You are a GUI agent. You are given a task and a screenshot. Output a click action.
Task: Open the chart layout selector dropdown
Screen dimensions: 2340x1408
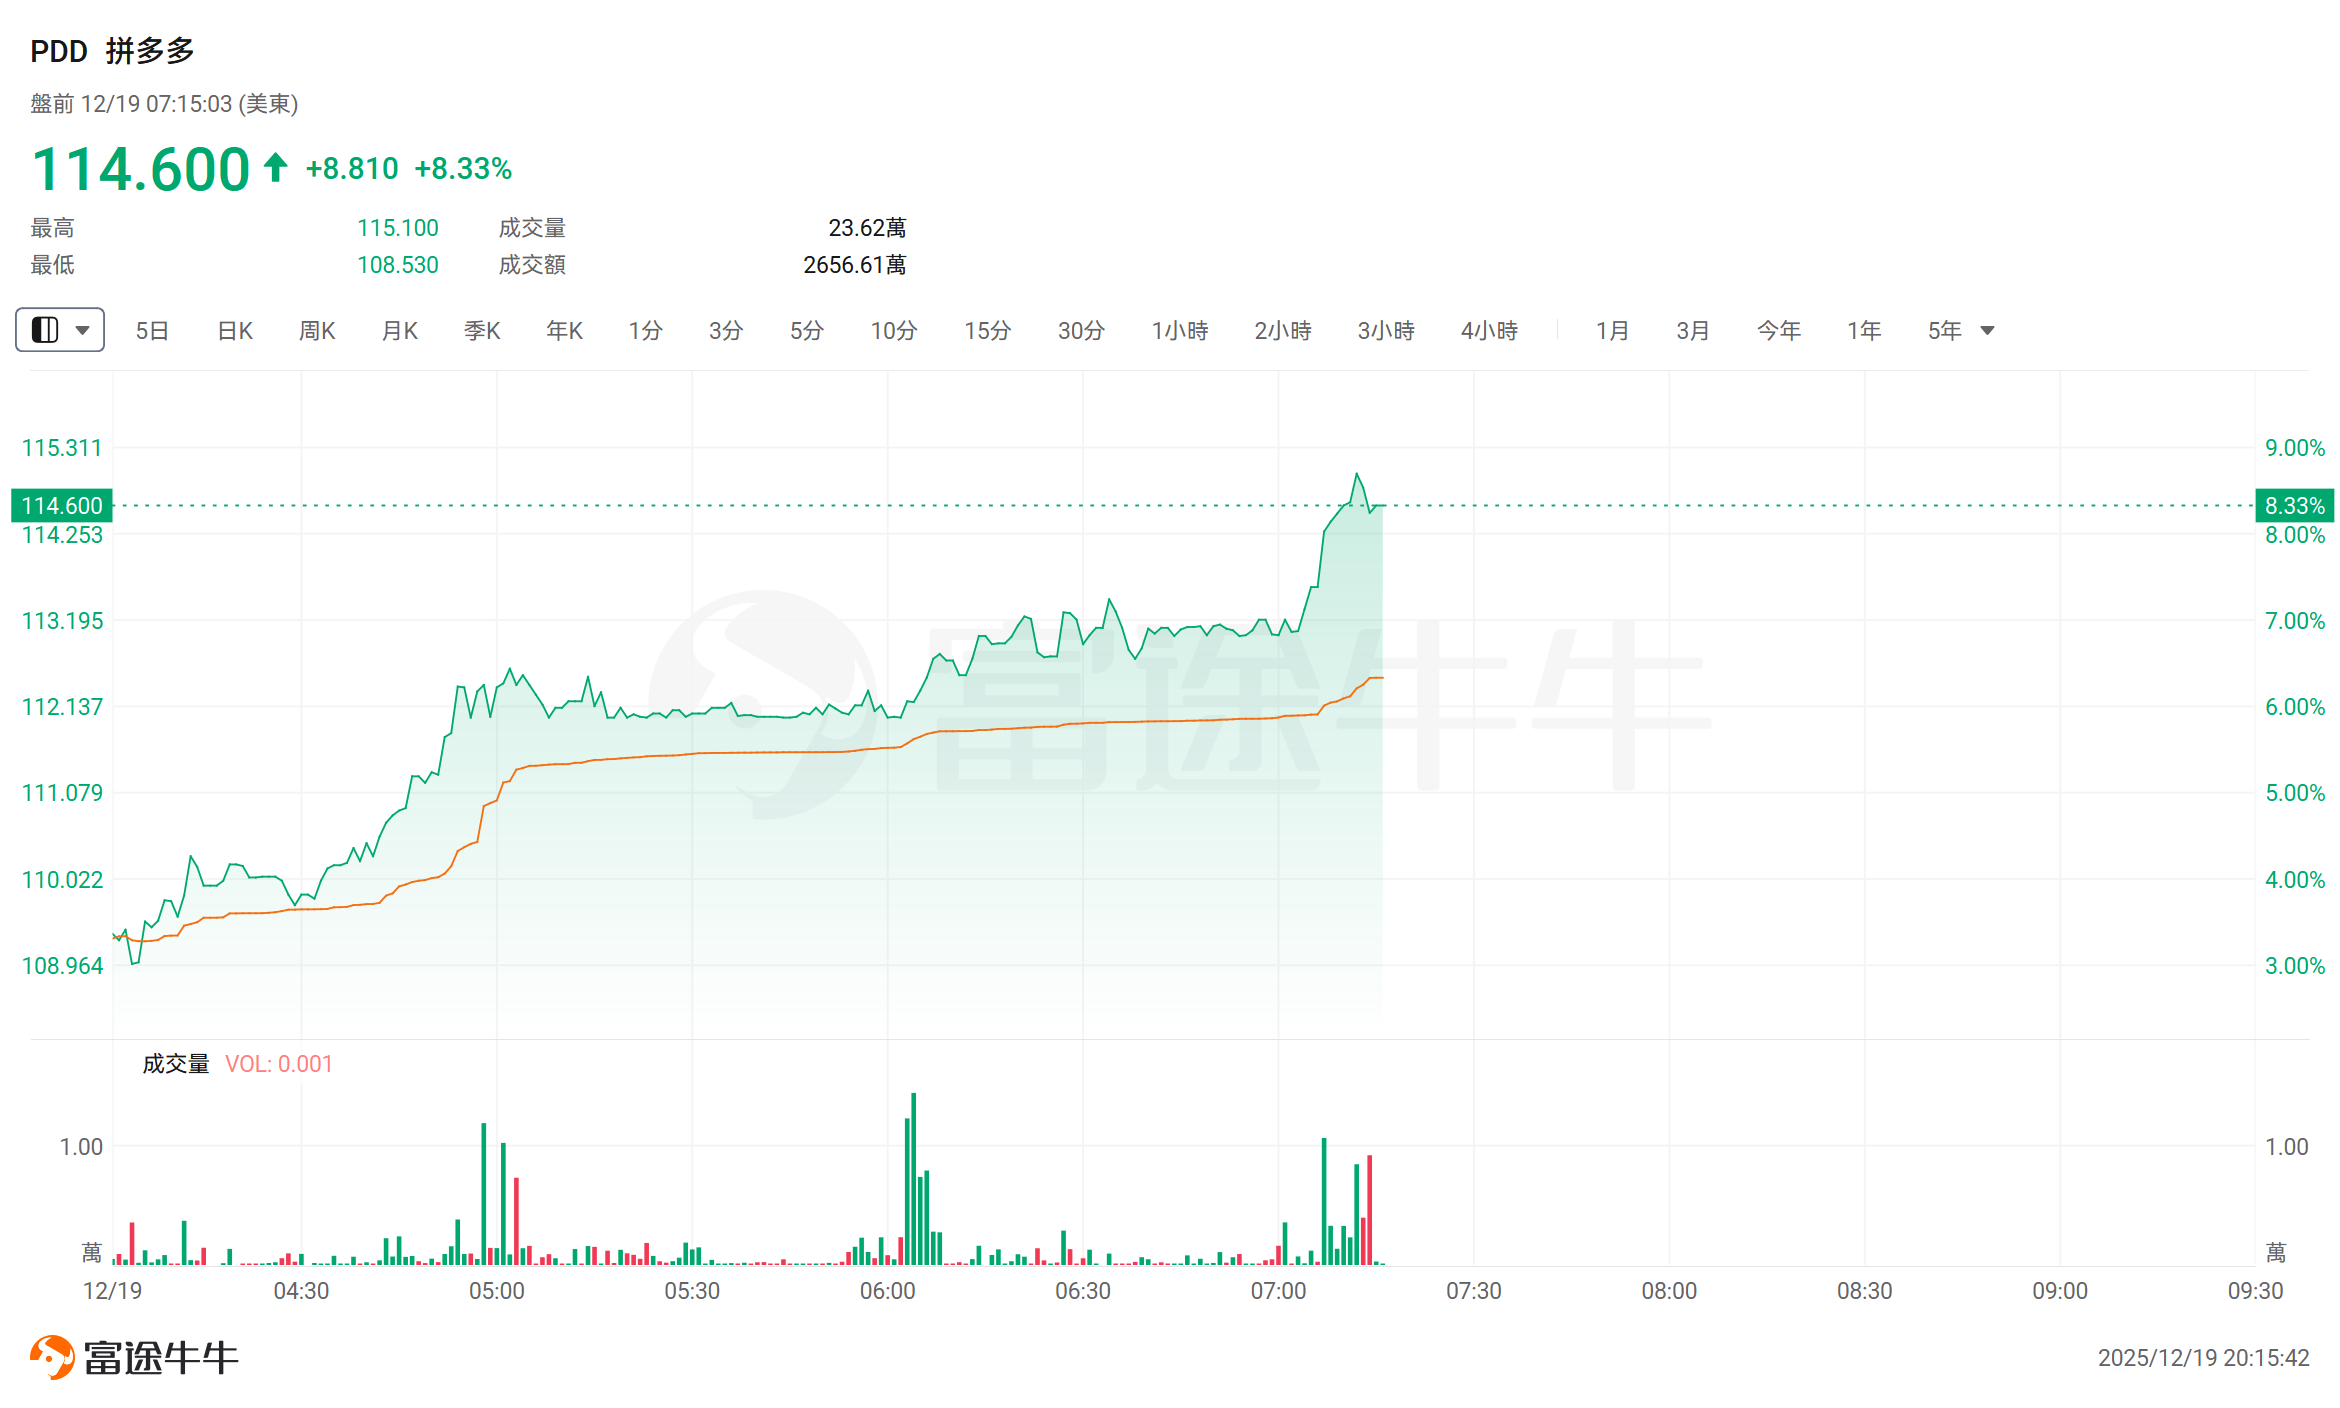tap(60, 330)
